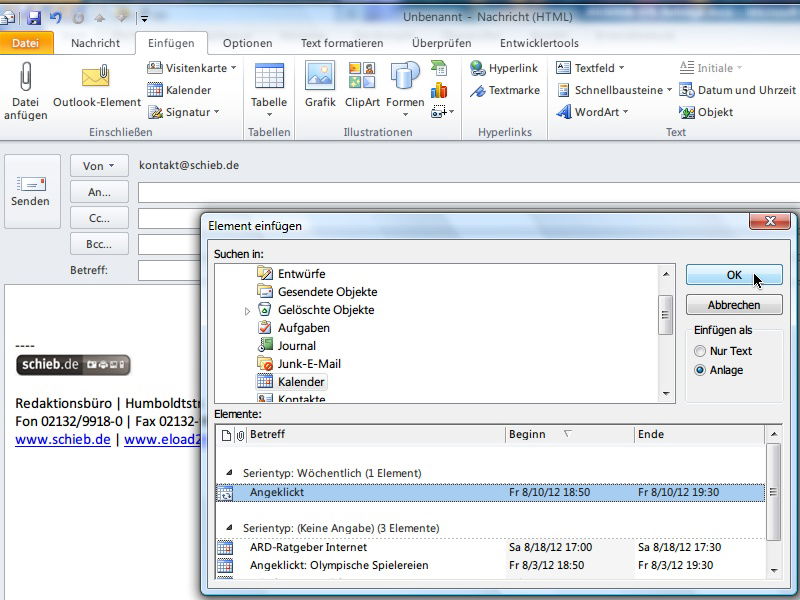
Task: Click the Hyperlink globe icon
Action: point(478,68)
